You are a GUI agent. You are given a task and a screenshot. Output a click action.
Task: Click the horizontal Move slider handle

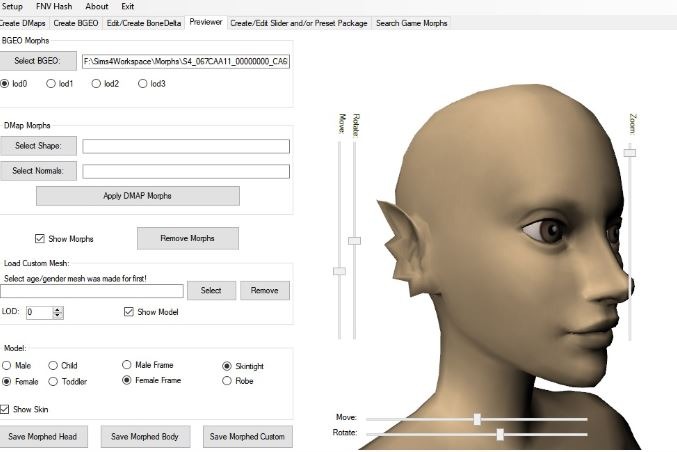(x=477, y=419)
